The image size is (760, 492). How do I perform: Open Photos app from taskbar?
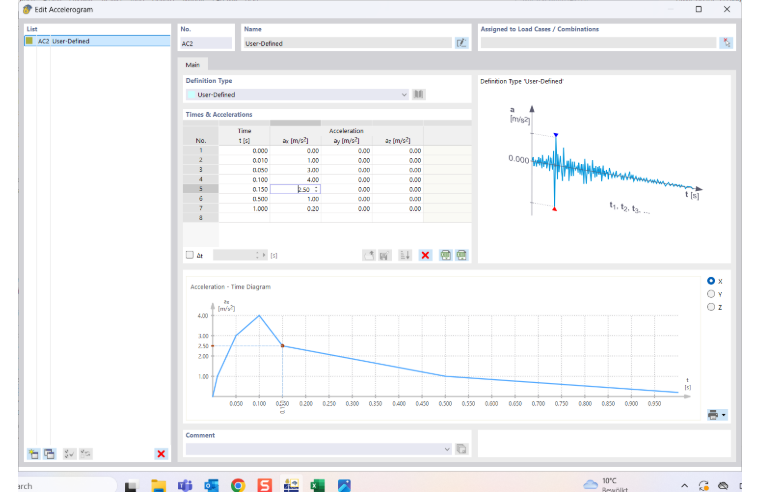click(x=344, y=485)
